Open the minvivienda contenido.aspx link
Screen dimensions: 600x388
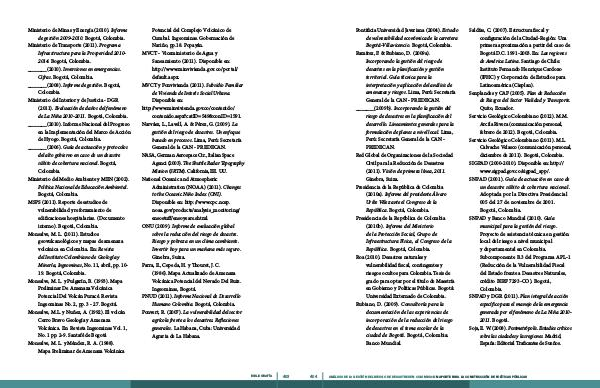click(x=191, y=112)
